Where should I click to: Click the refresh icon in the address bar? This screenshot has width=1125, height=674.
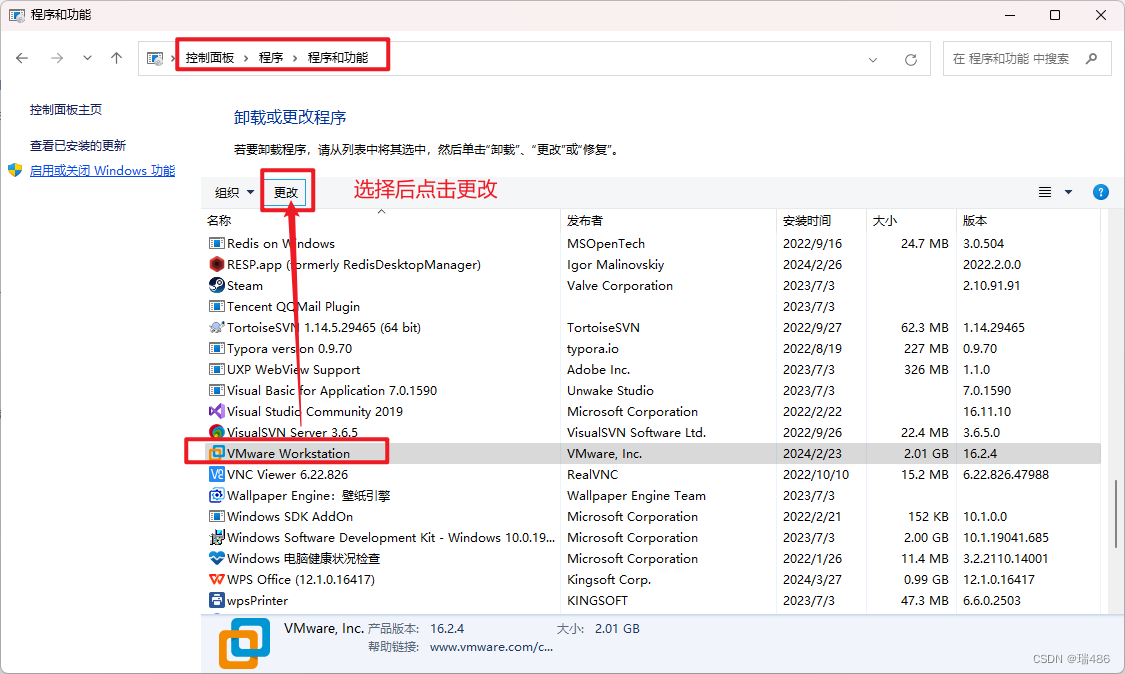(910, 60)
